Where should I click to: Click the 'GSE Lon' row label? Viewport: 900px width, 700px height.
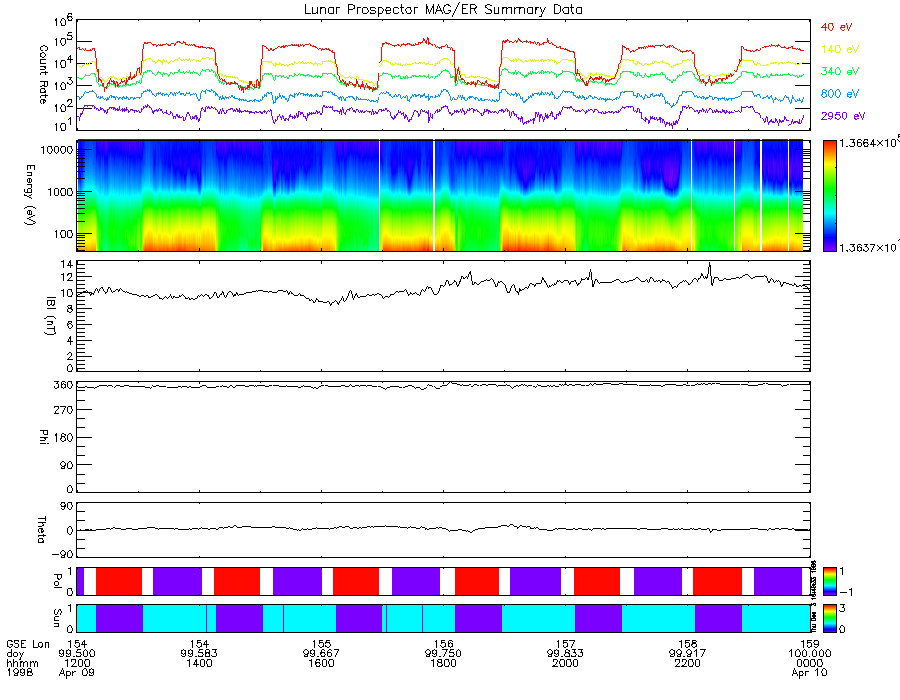click(x=28, y=644)
